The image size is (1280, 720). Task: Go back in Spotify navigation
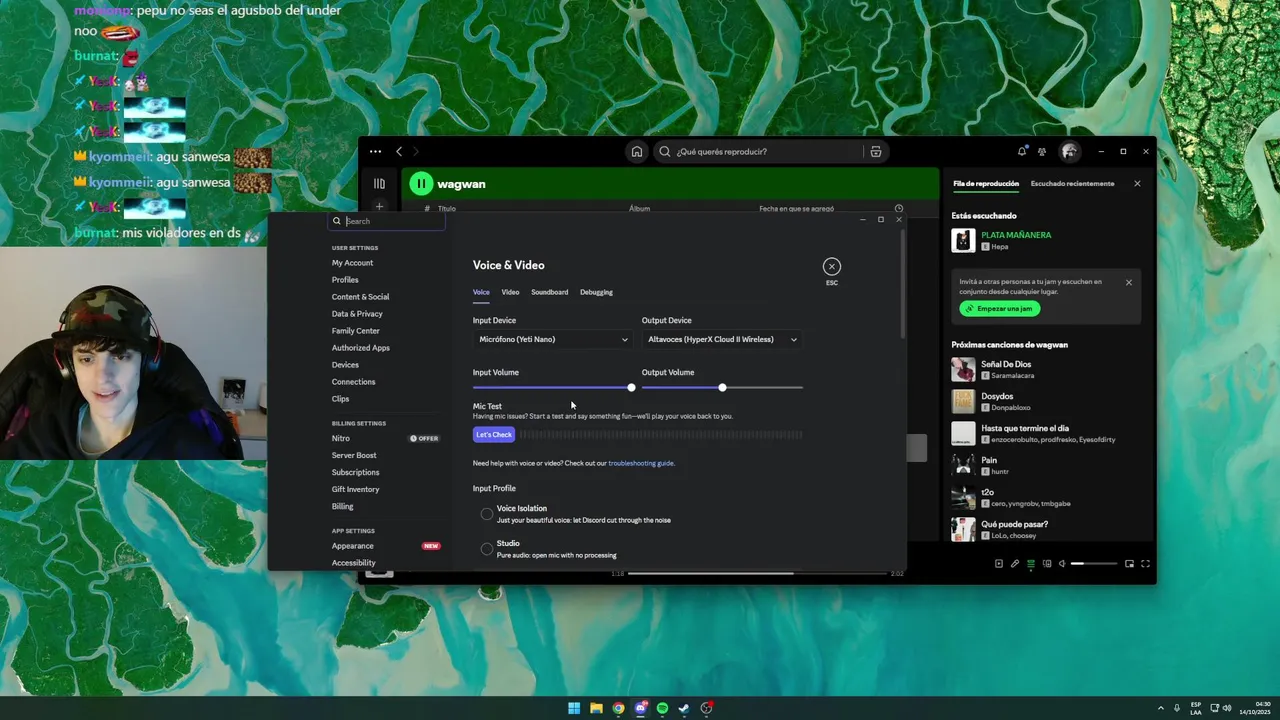tap(399, 151)
